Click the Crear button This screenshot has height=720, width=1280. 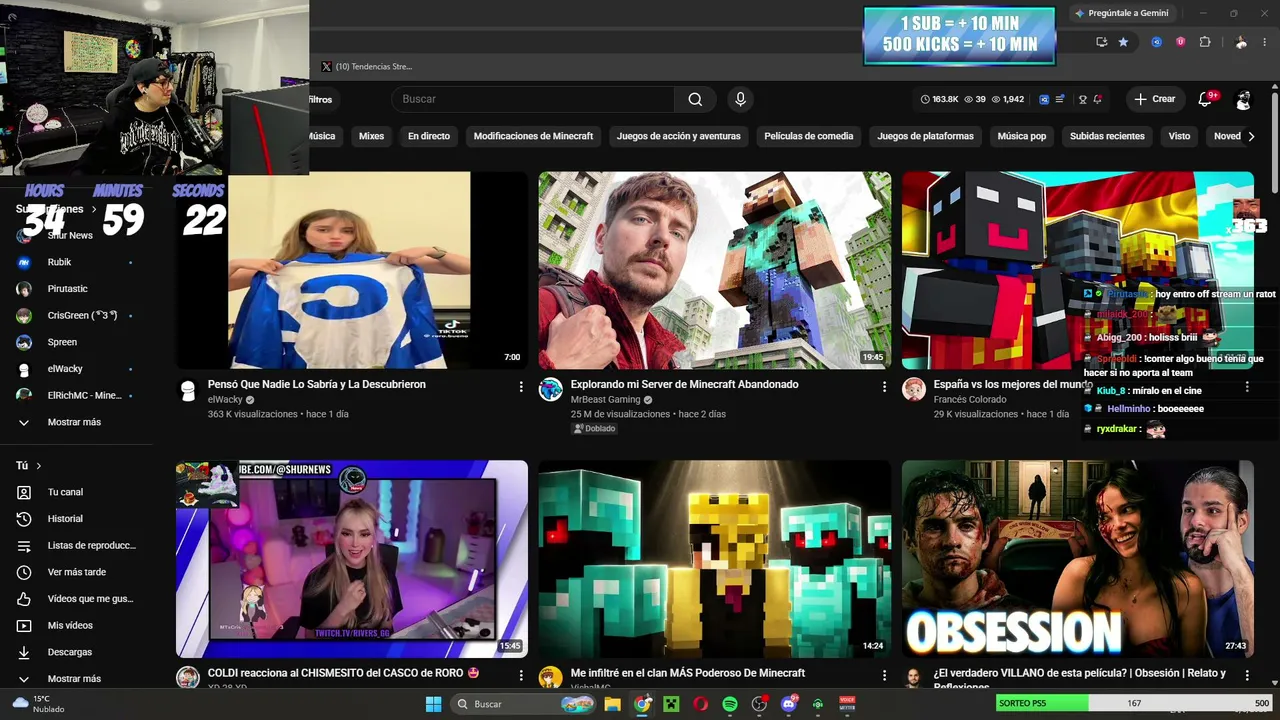[1154, 99]
